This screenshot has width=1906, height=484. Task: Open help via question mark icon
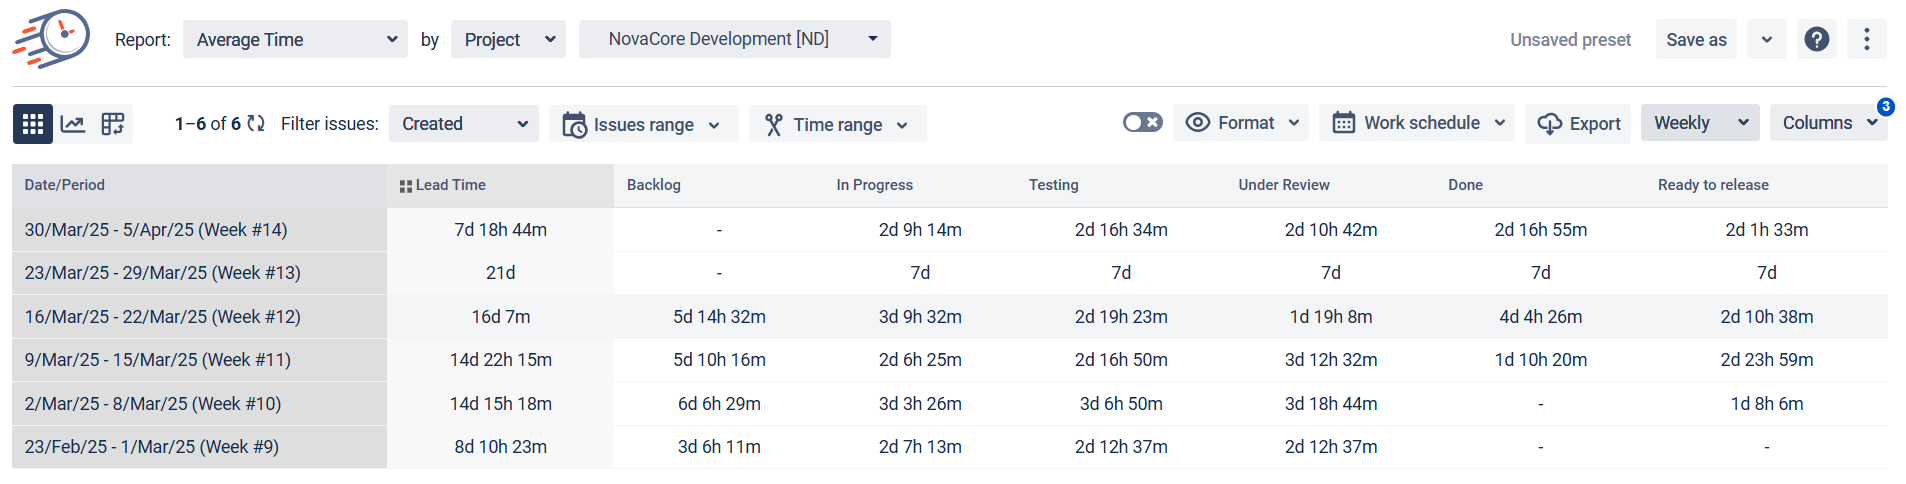[x=1816, y=40]
